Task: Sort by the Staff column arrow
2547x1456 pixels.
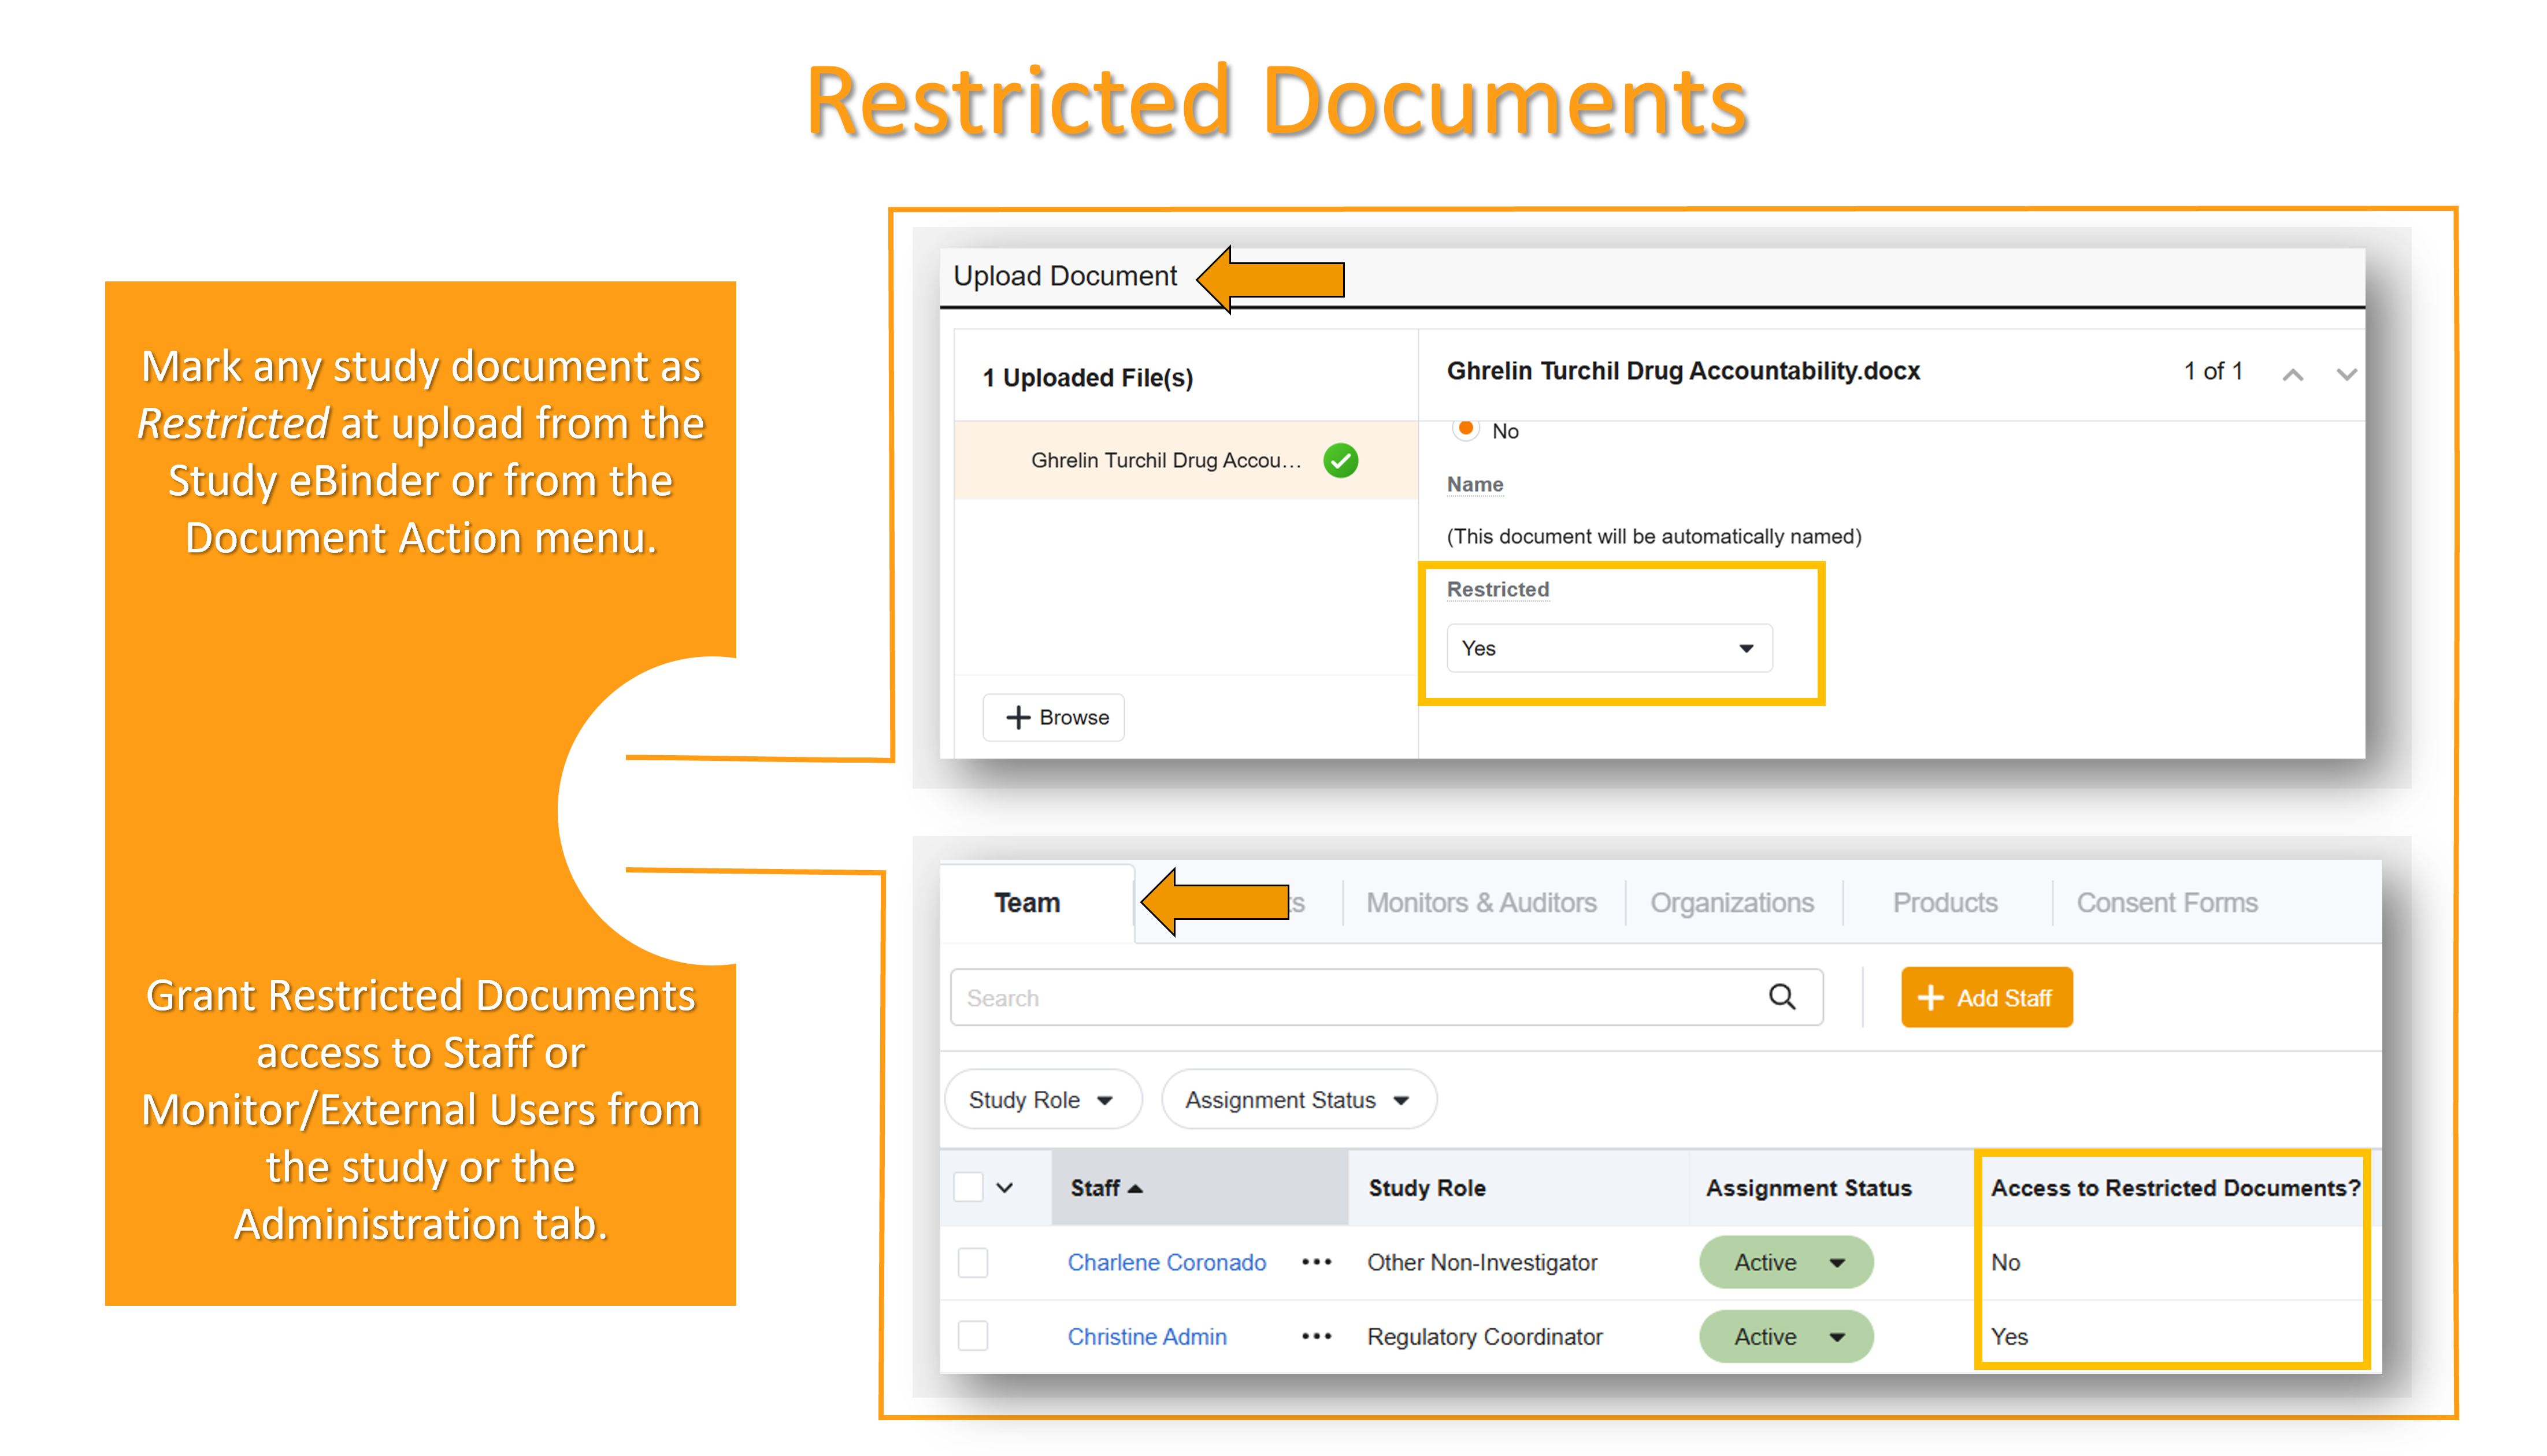Action: point(1135,1188)
